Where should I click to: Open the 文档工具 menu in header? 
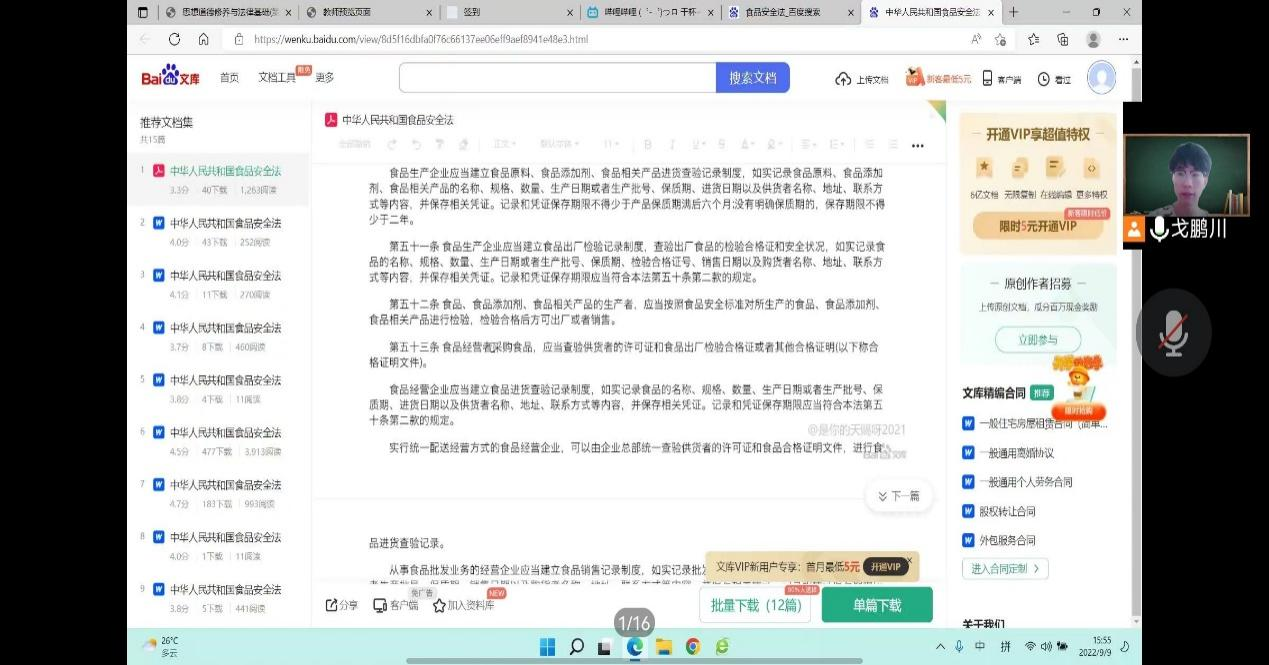[x=277, y=77]
